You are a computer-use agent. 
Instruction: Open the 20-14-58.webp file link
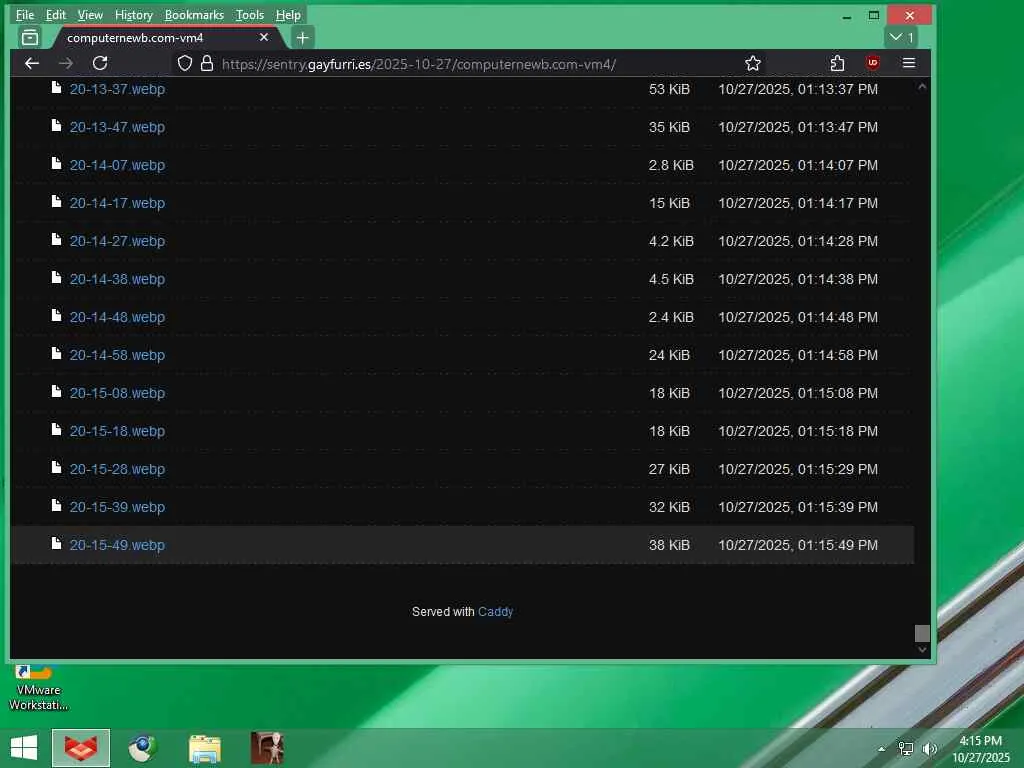point(117,355)
